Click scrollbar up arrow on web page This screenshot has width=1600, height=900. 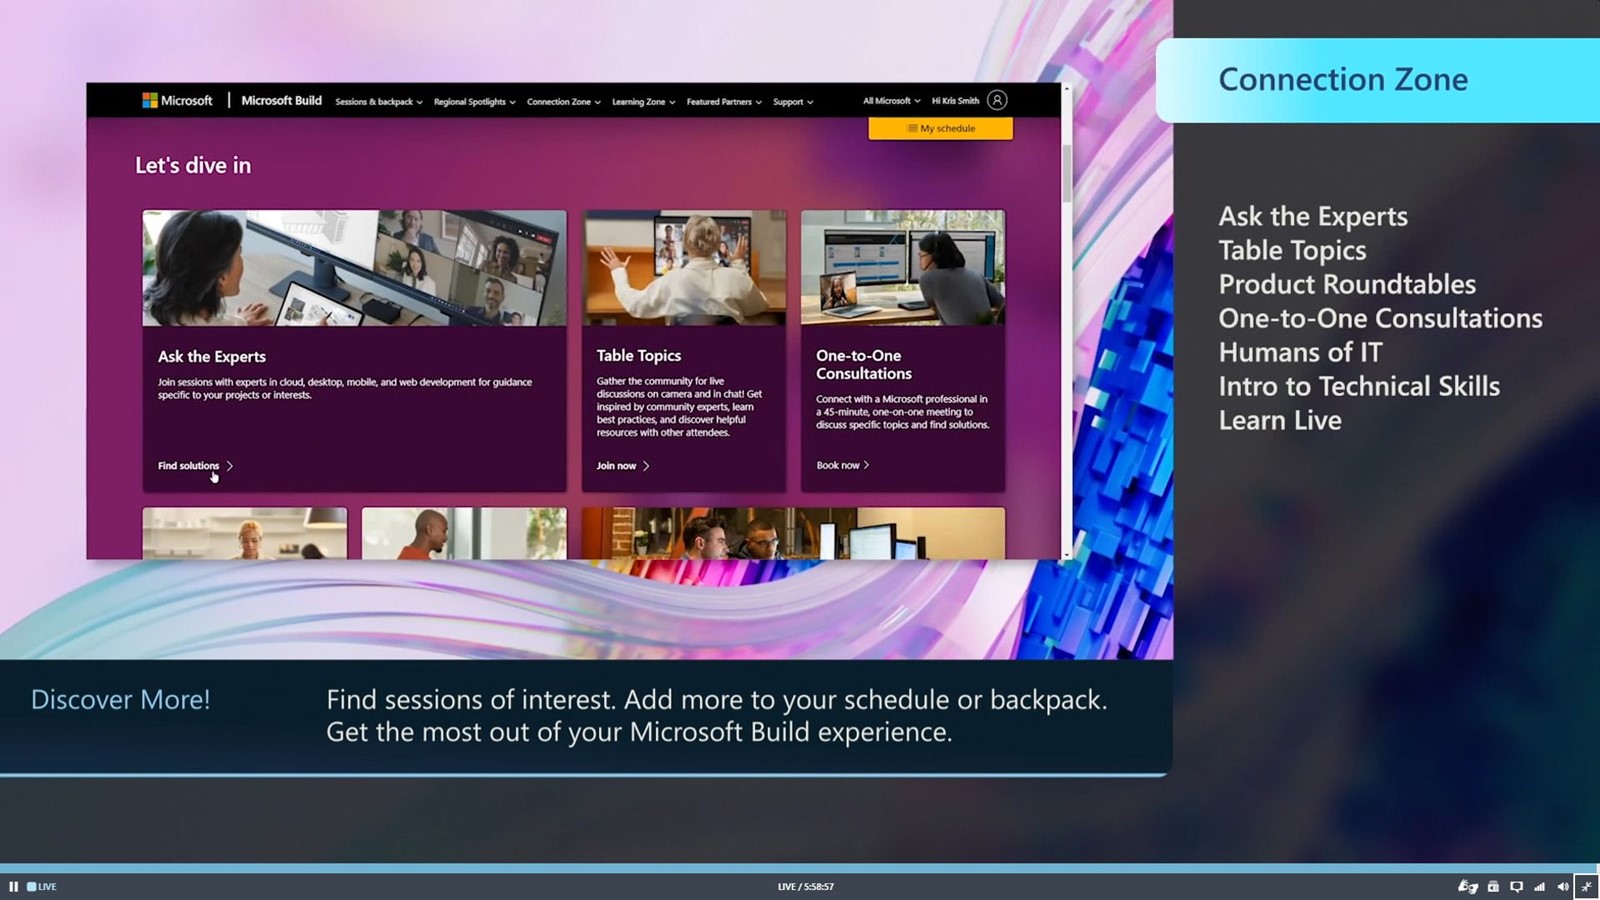(1067, 89)
